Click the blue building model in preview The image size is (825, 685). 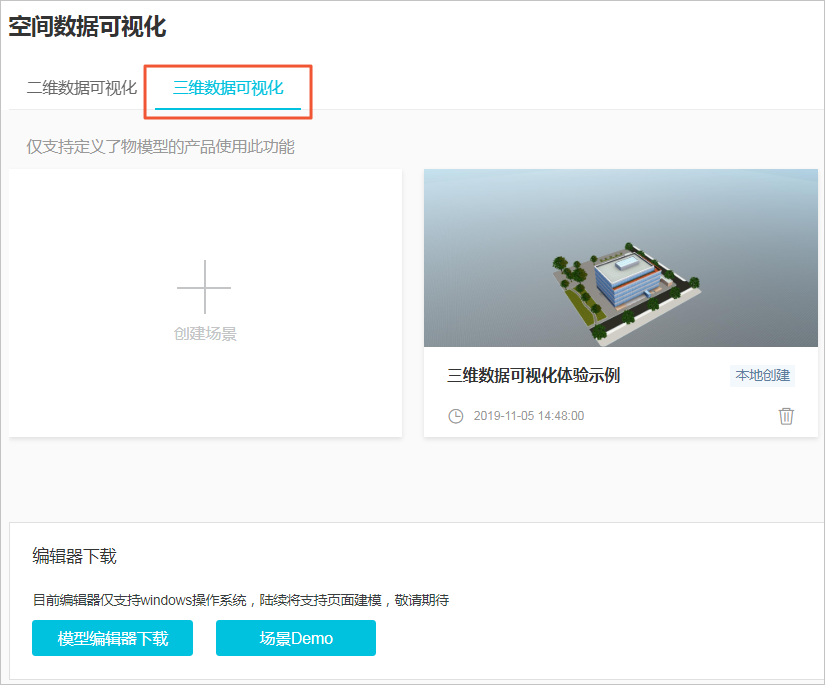622,278
